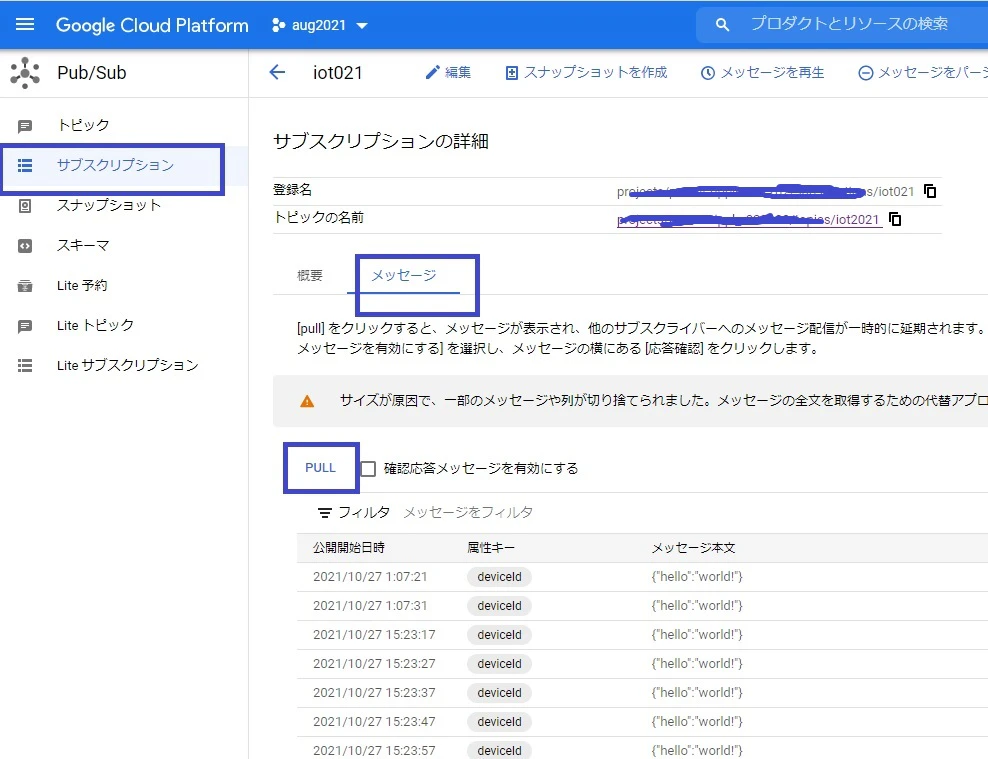Click timestamp 2021/10/27 1:07:21

coord(370,577)
